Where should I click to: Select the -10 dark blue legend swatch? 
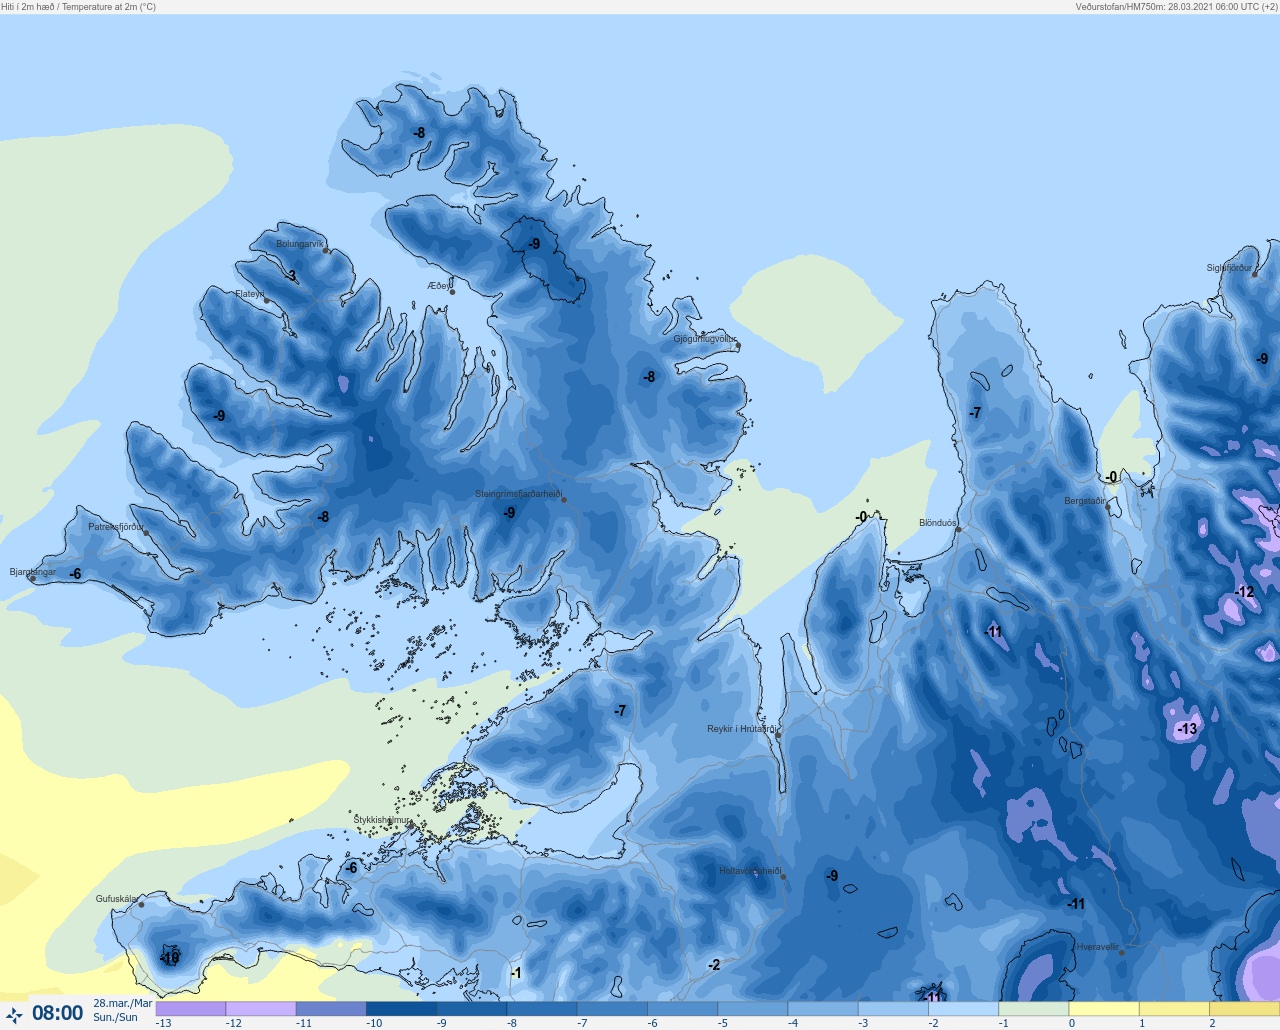coord(401,1009)
